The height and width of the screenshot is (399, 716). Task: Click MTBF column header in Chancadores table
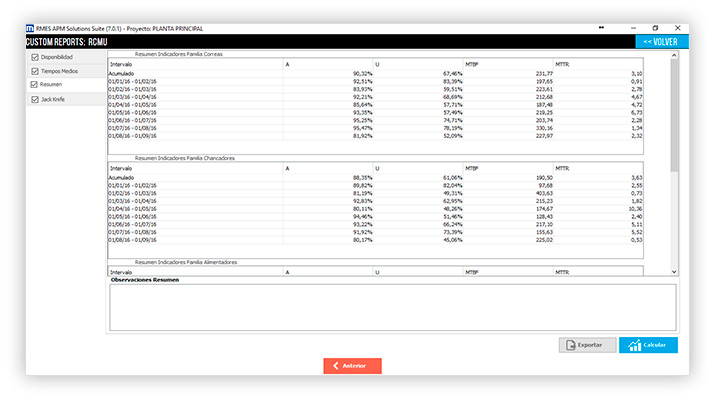(471, 168)
